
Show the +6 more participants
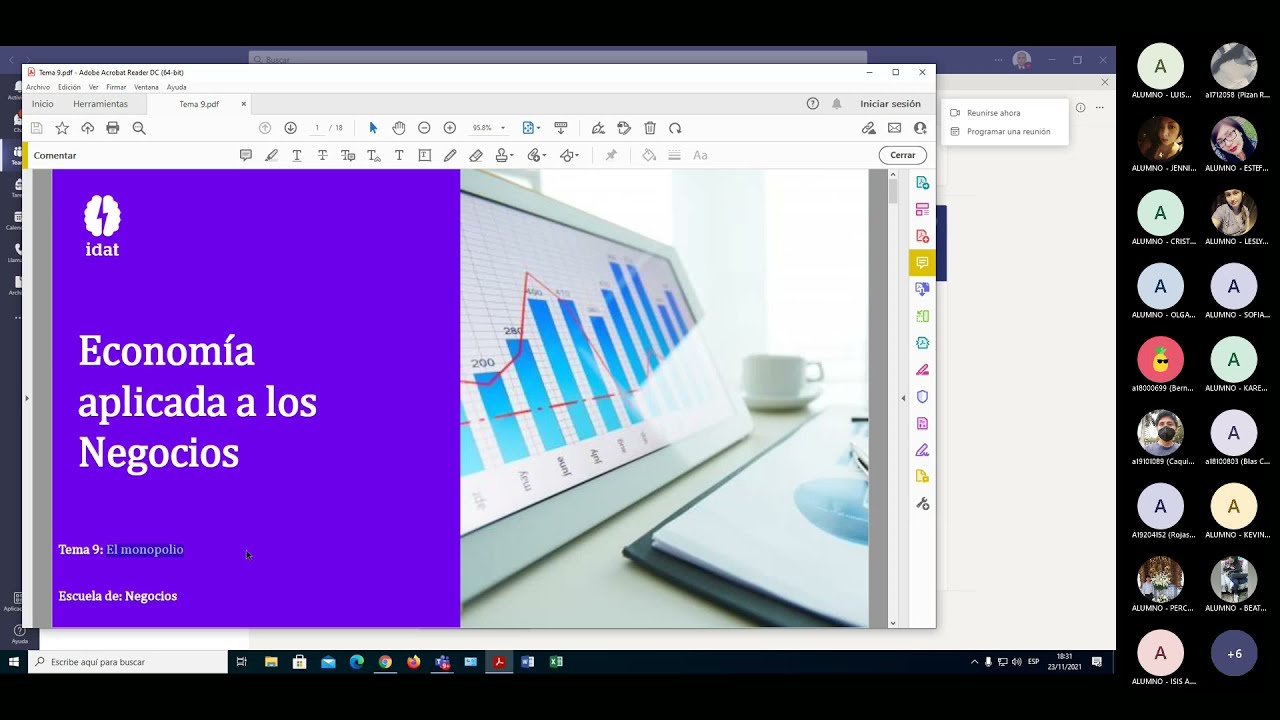(x=1234, y=653)
